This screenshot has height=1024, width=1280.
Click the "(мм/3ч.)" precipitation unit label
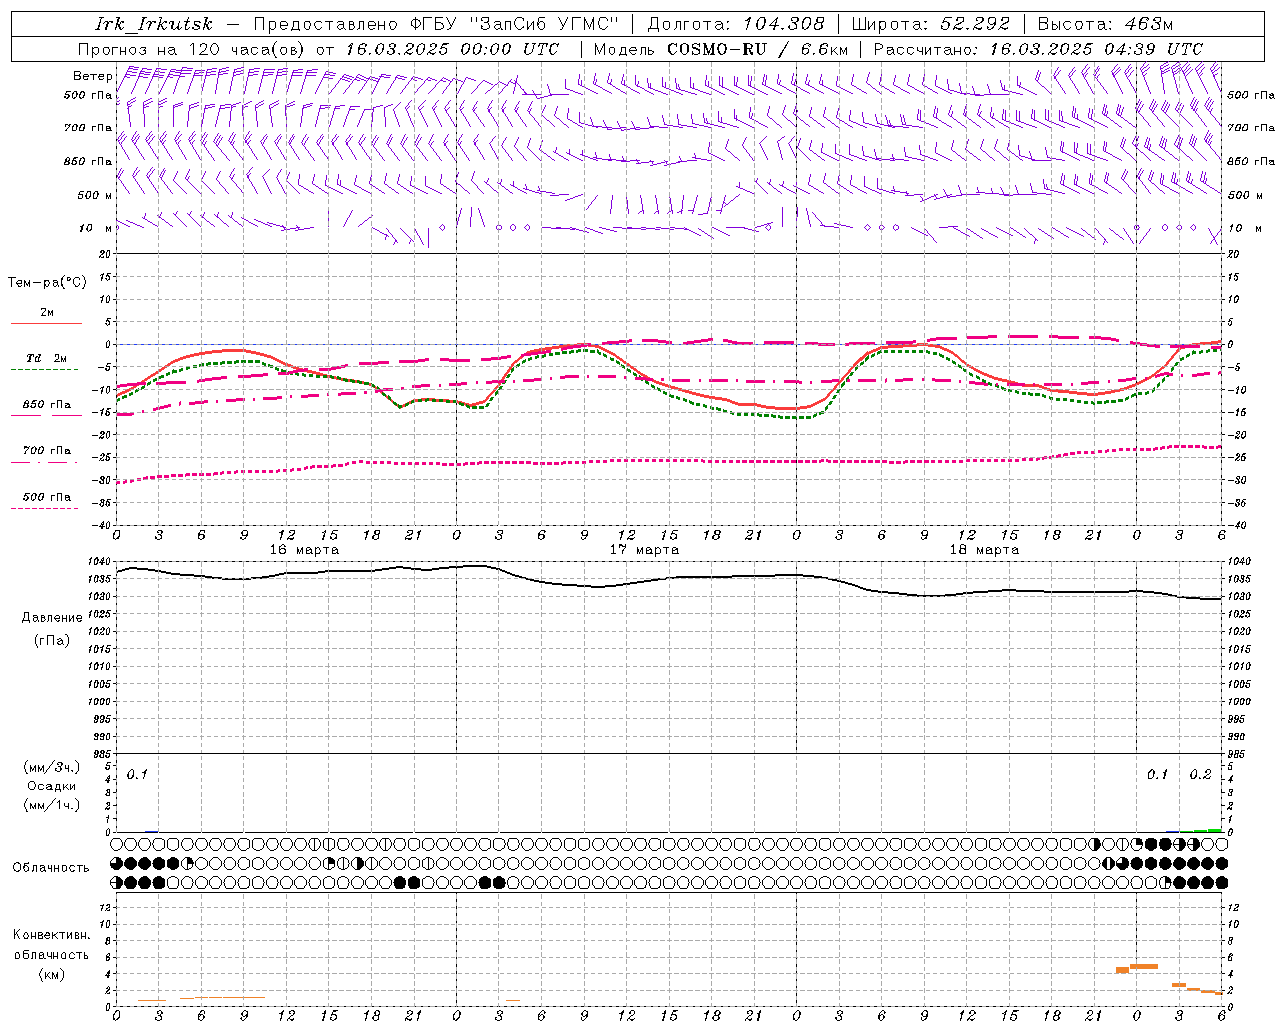52,767
